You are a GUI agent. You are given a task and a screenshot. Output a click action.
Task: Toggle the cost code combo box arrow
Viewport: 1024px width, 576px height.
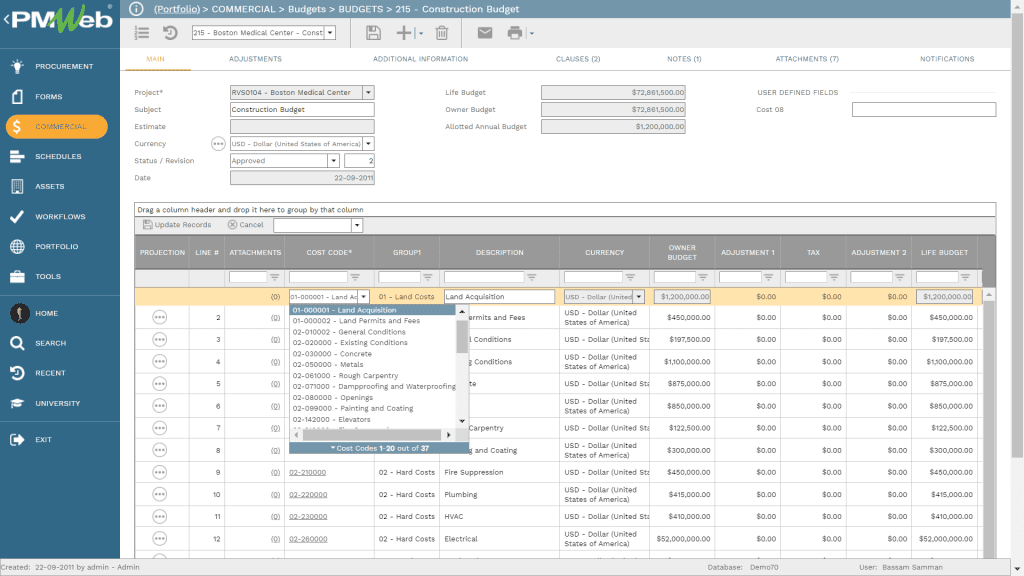[x=364, y=296]
